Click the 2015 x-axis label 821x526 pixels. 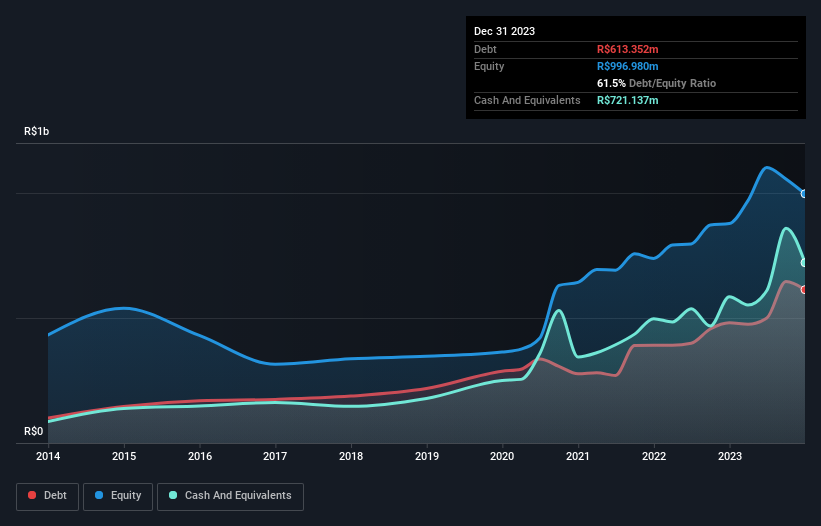[124, 456]
